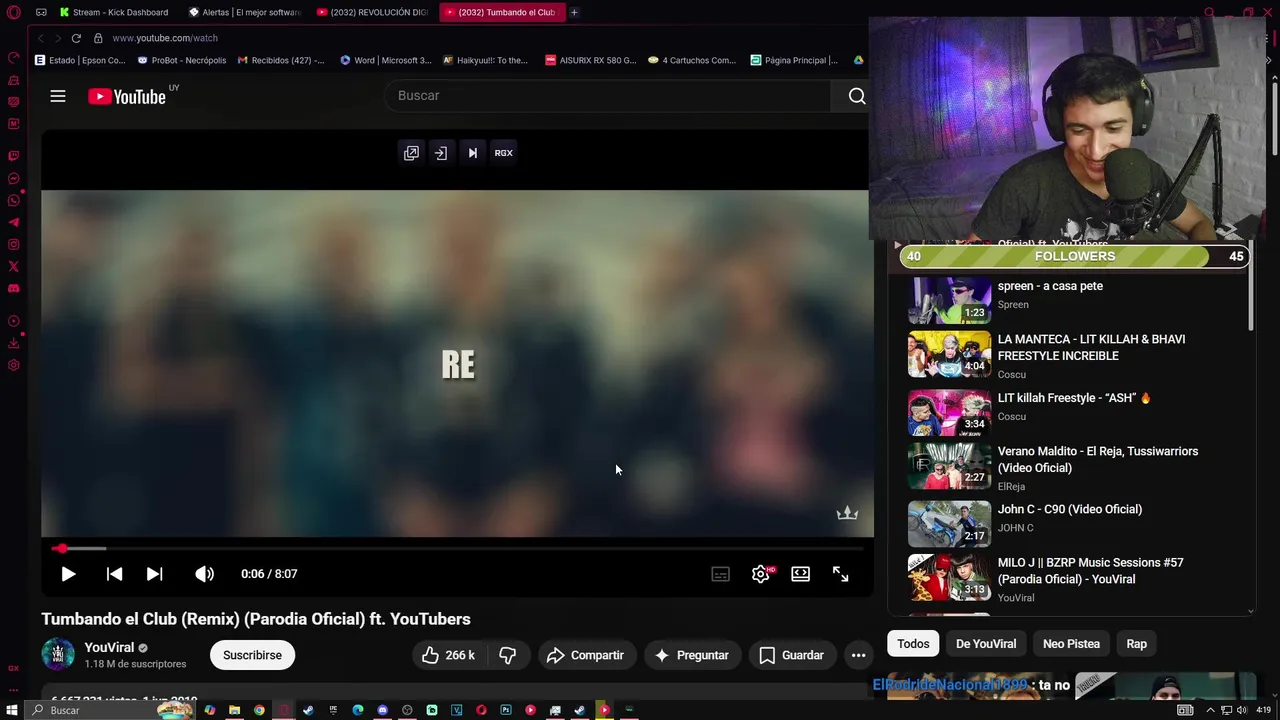The image size is (1280, 720).
Task: Open the Haikyuu bookmark
Action: [485, 60]
